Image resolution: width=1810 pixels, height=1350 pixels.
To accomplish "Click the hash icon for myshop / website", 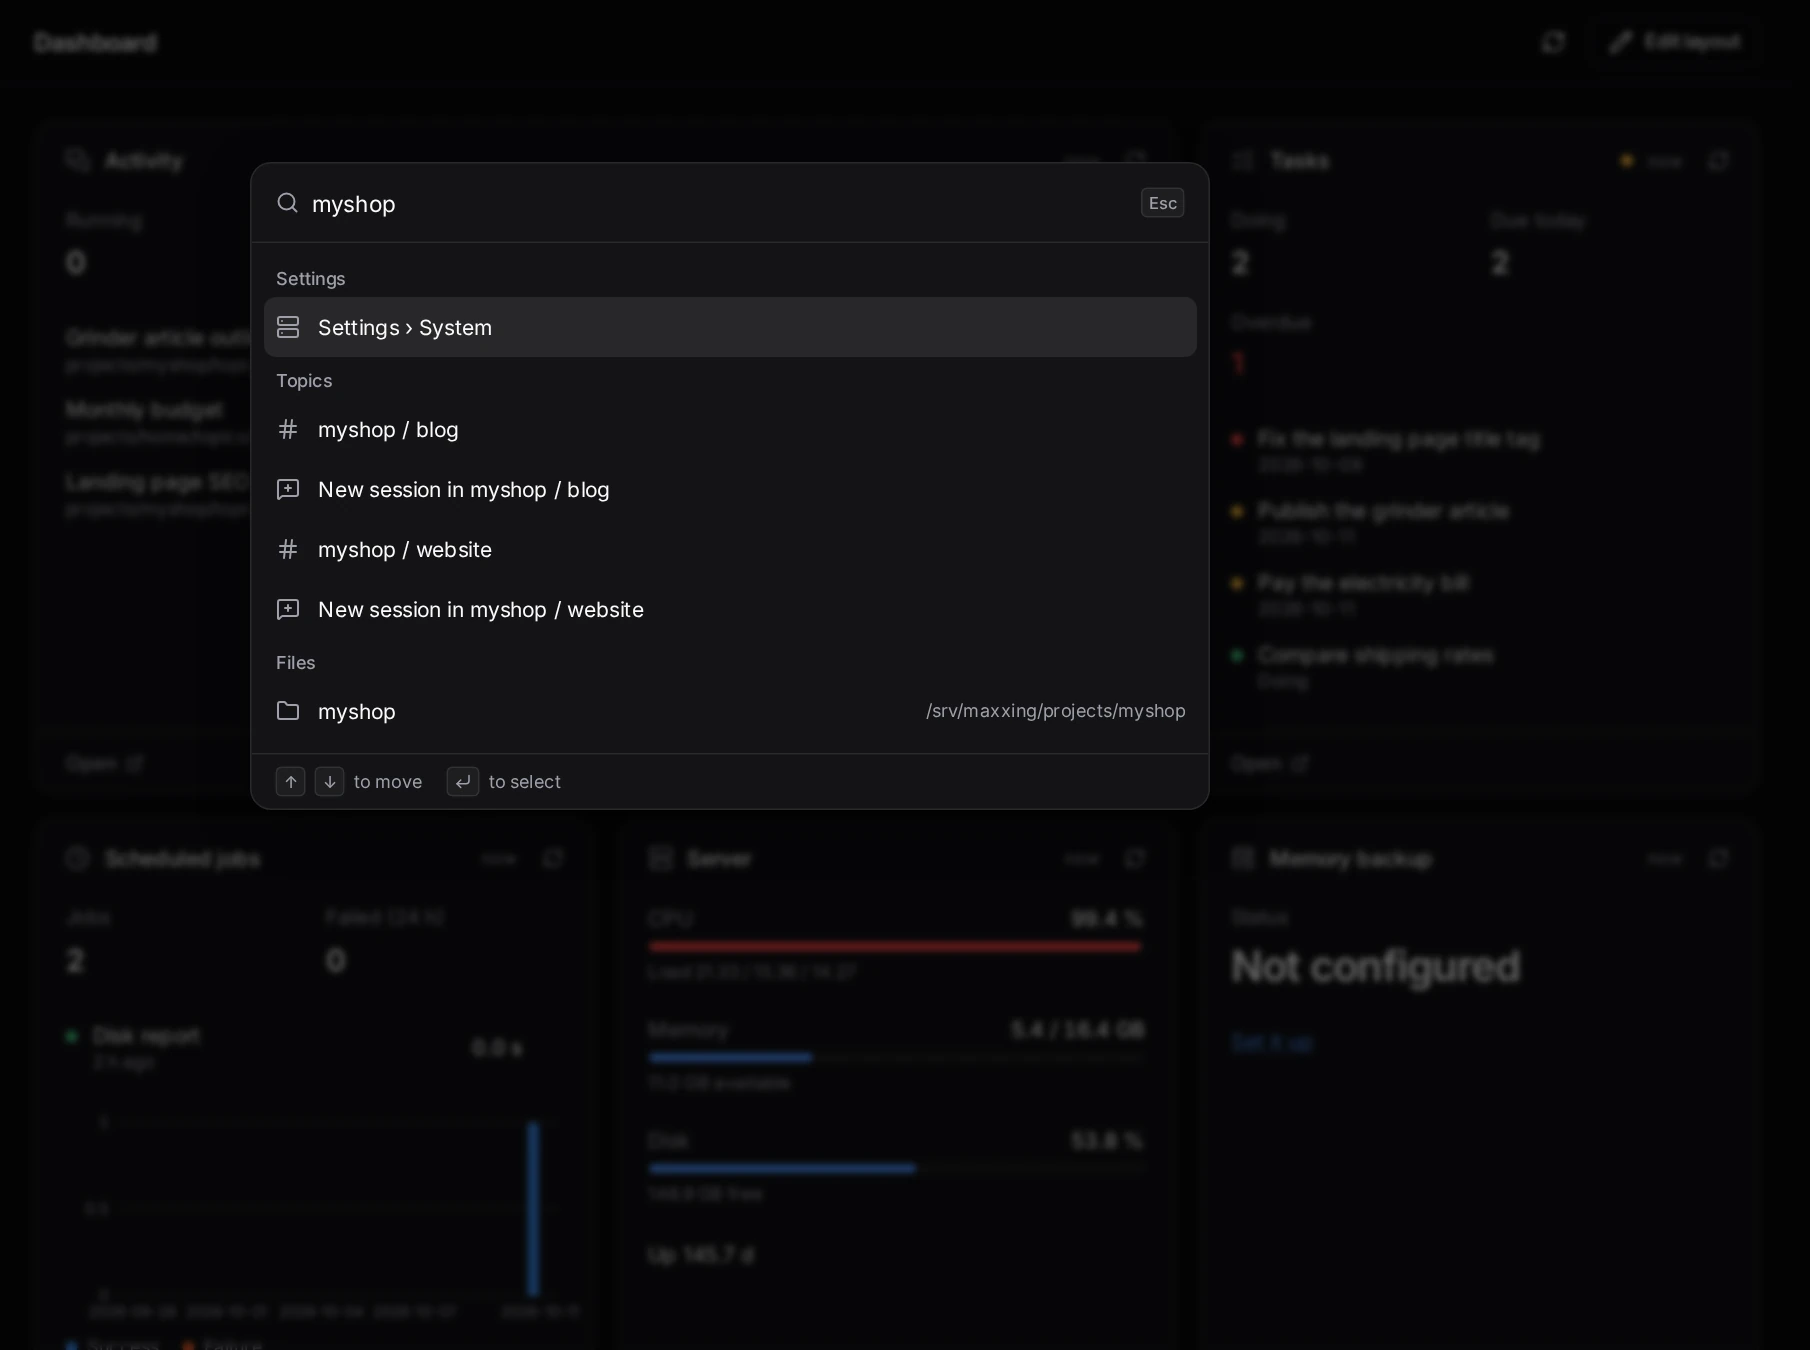I will click(x=288, y=550).
